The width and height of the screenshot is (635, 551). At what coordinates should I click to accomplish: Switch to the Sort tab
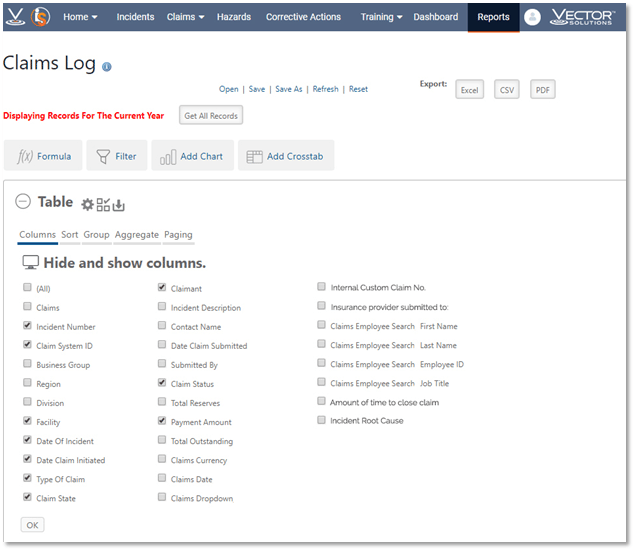pos(69,235)
